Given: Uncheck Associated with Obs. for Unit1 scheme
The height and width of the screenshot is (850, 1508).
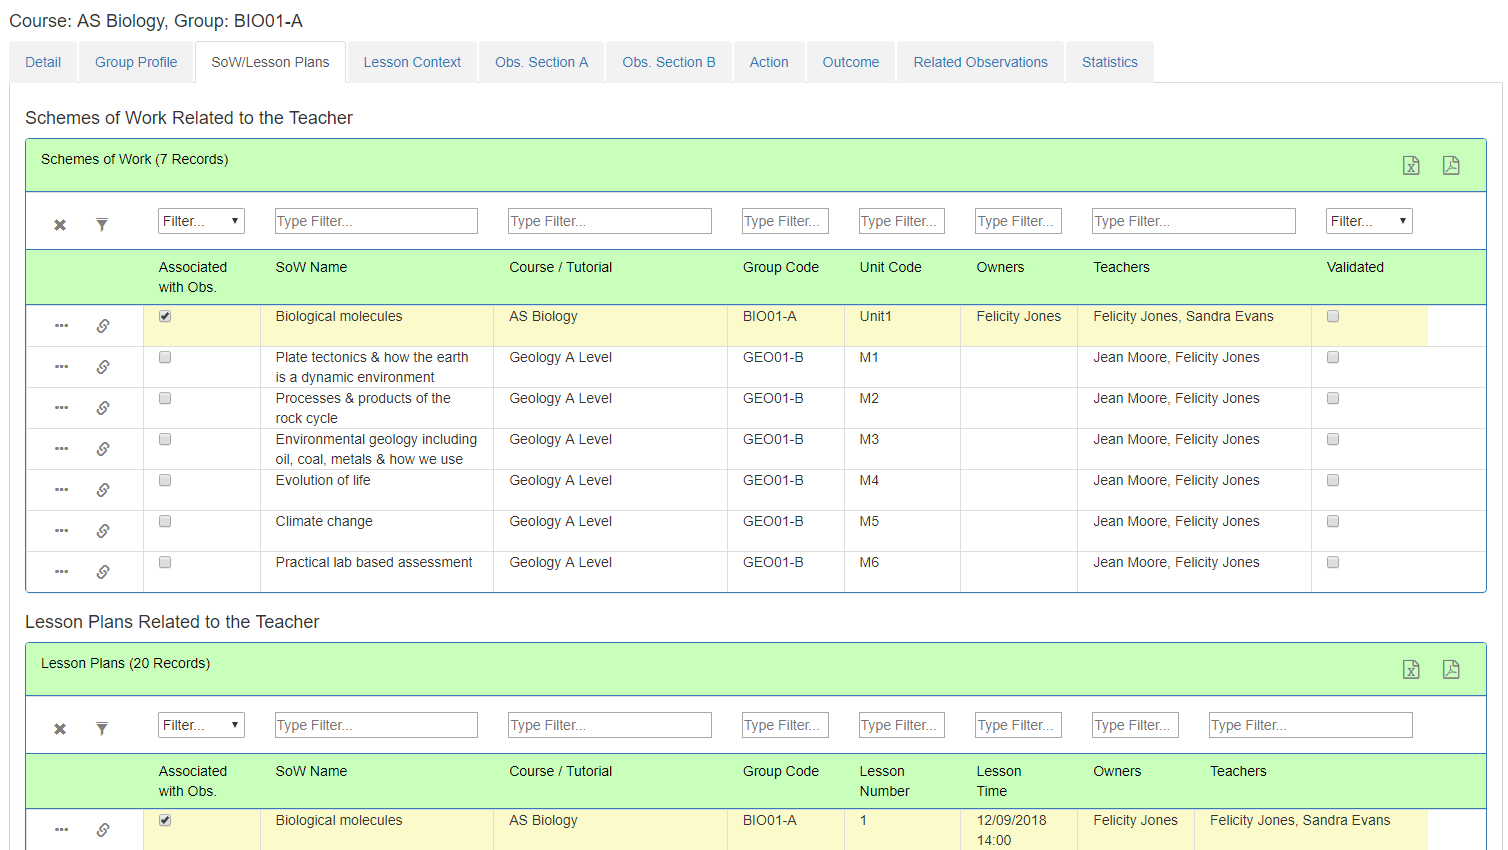Looking at the screenshot, I should coord(165,316).
